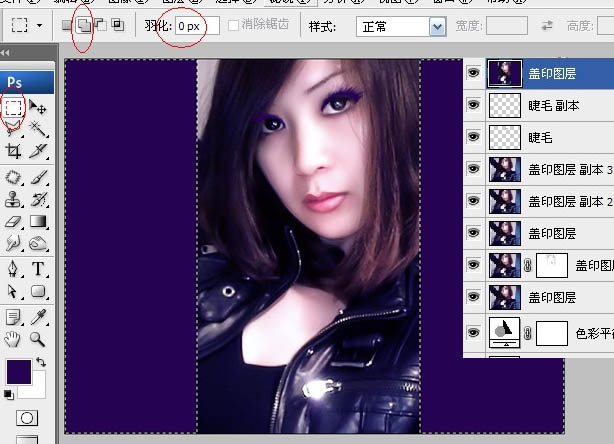Select the Rectangular Marquee tool in toolbox

[13, 107]
